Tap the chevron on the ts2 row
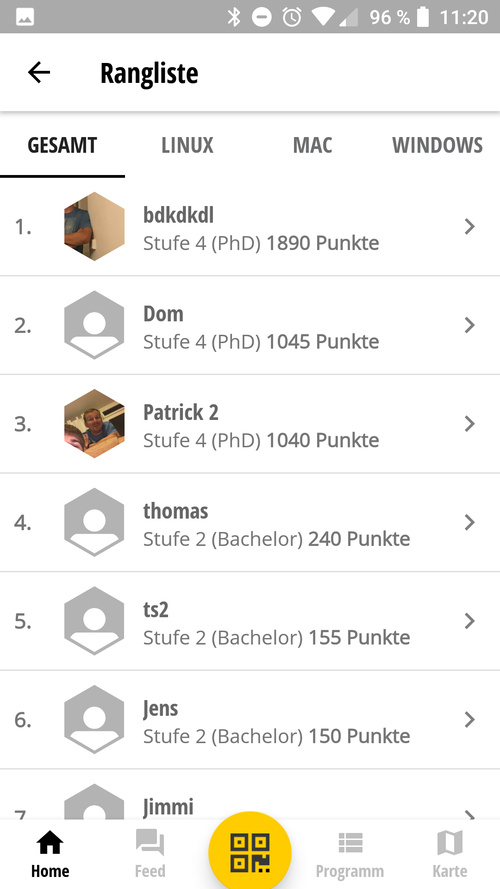 (469, 621)
